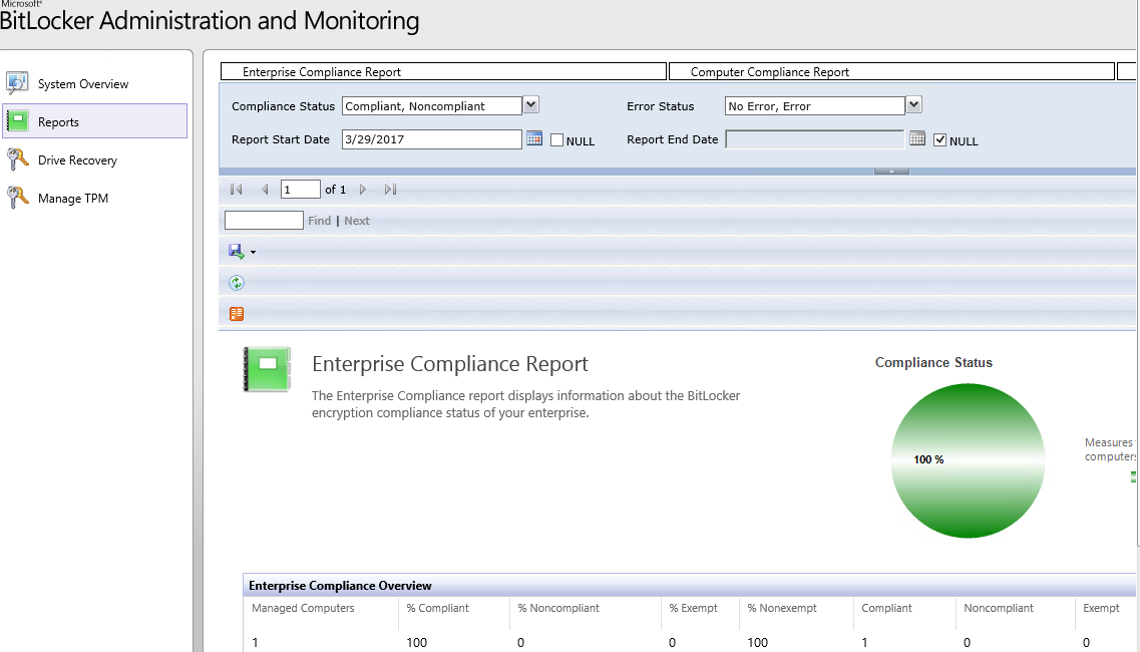Go to the first report page
This screenshot has height=652, width=1140.
coord(237,189)
